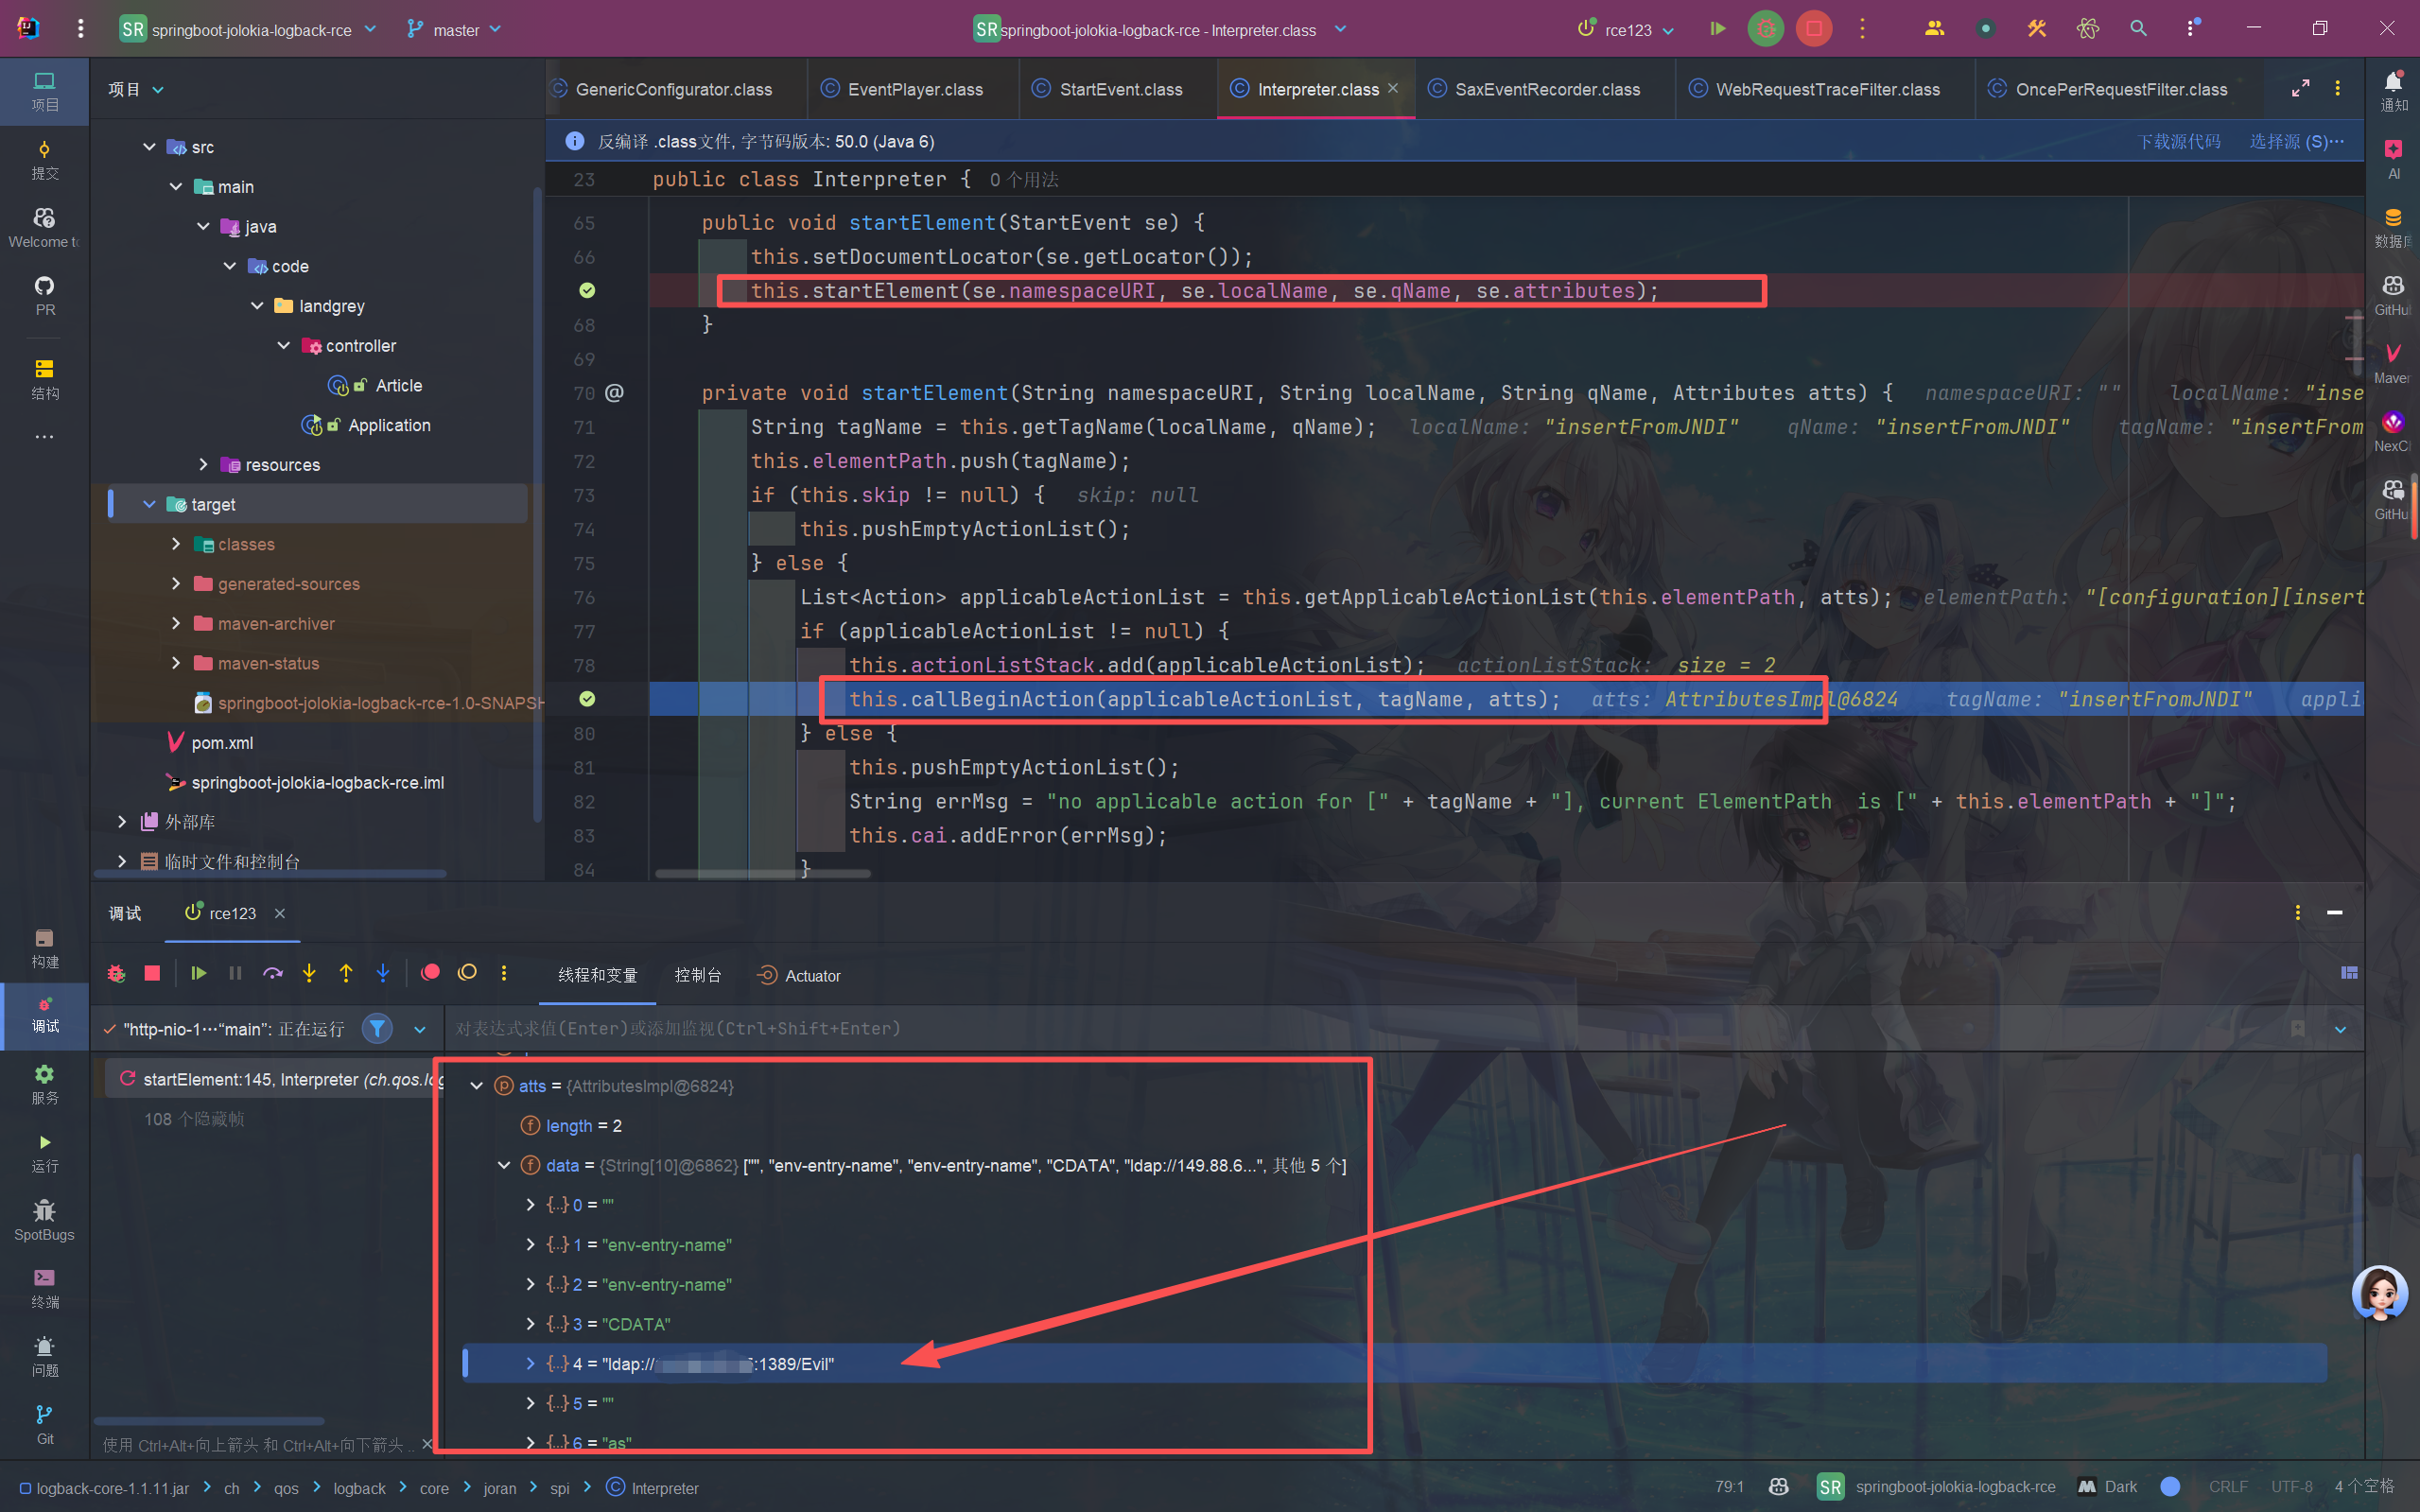The height and width of the screenshot is (1512, 2420).
Task: Expand the resources folder
Action: (203, 465)
